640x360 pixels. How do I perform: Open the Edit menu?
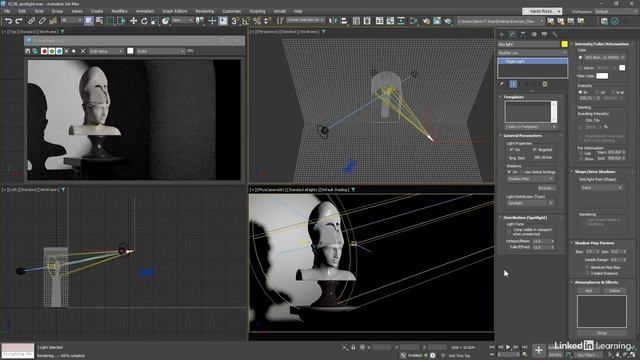(22, 11)
